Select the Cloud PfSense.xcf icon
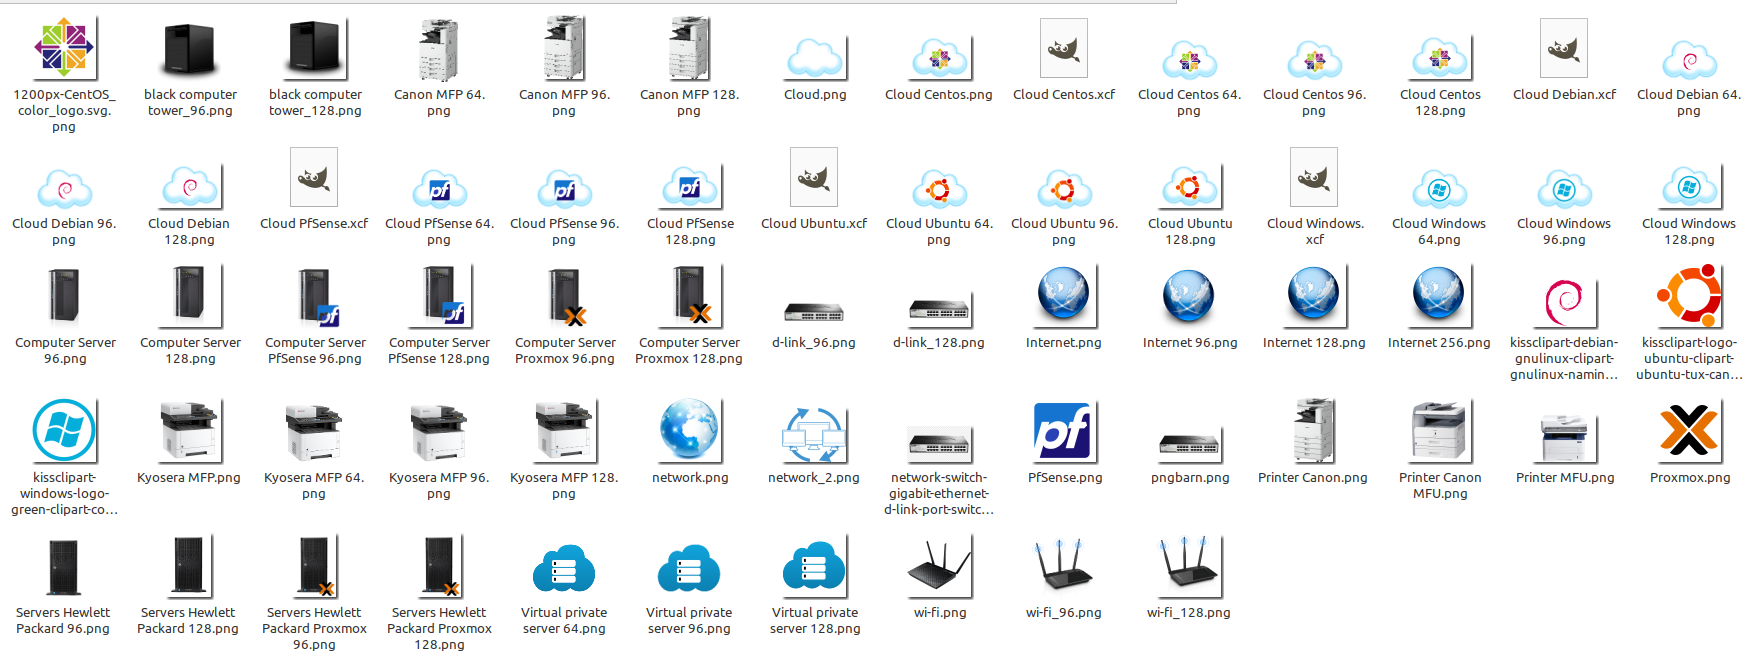This screenshot has height=669, width=1756. click(314, 177)
